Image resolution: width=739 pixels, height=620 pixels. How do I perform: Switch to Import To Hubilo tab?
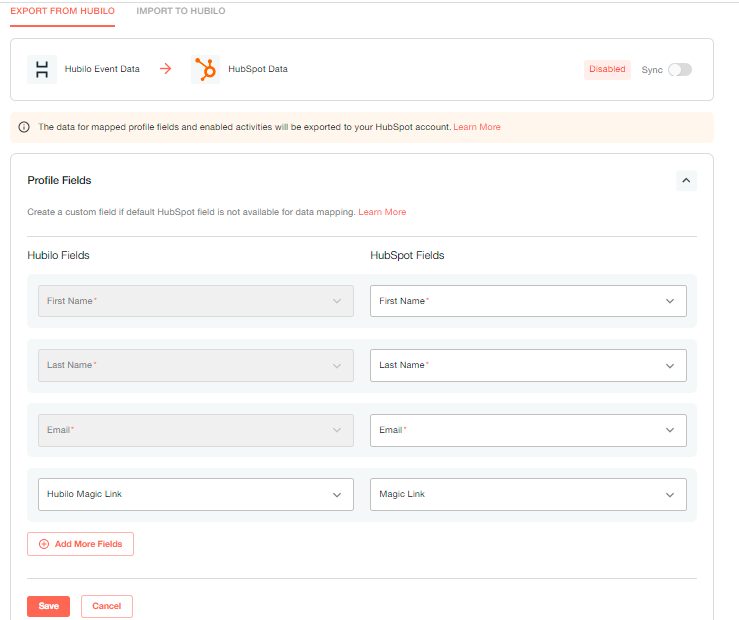click(181, 11)
